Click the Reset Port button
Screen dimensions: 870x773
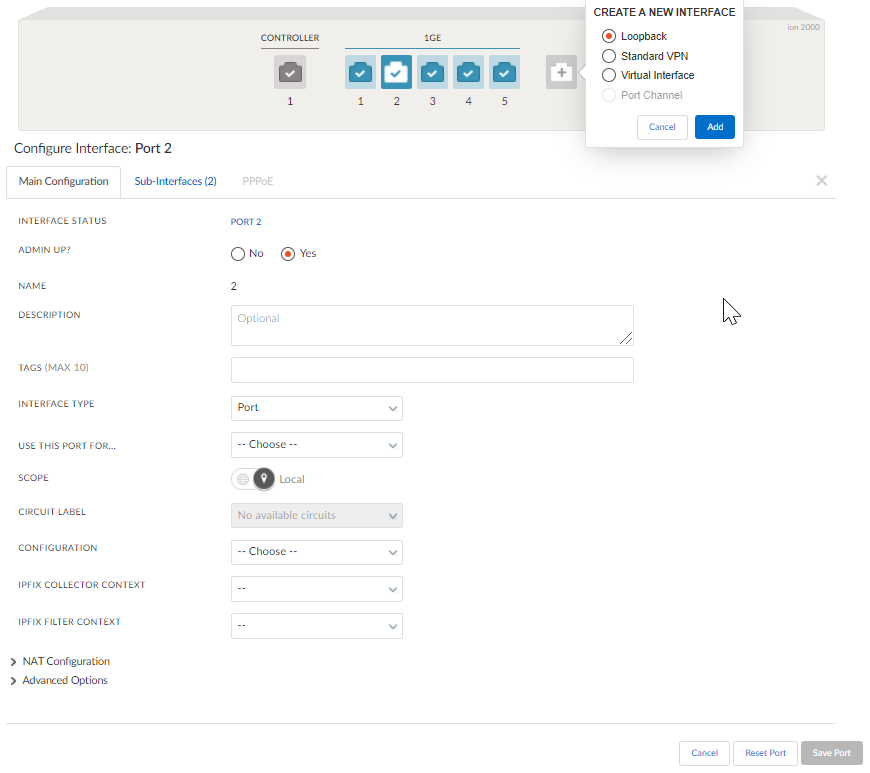(765, 753)
